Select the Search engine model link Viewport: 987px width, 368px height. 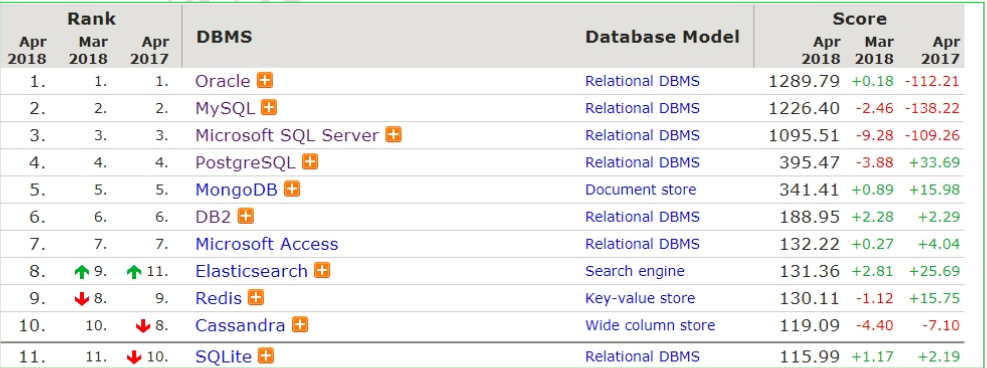[634, 271]
